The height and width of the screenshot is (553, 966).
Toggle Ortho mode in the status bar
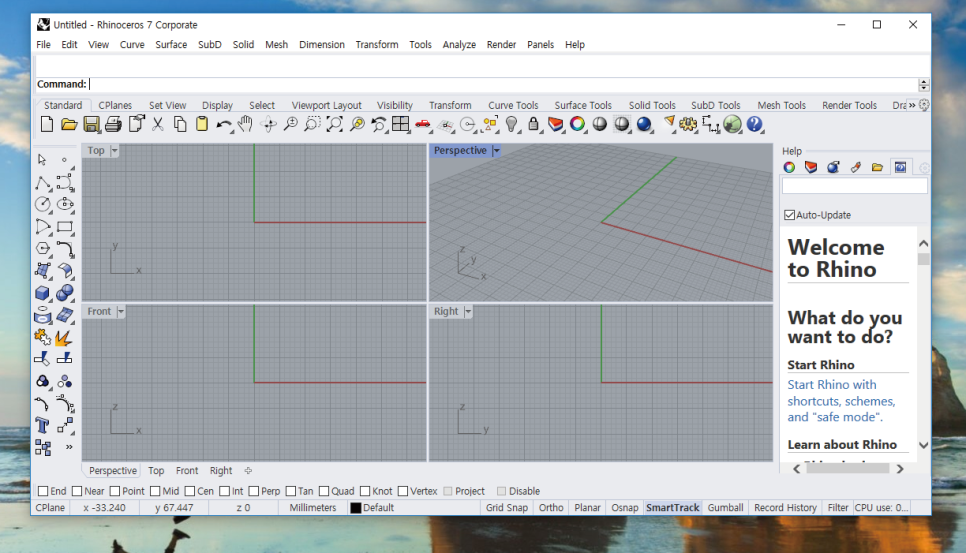coord(551,508)
